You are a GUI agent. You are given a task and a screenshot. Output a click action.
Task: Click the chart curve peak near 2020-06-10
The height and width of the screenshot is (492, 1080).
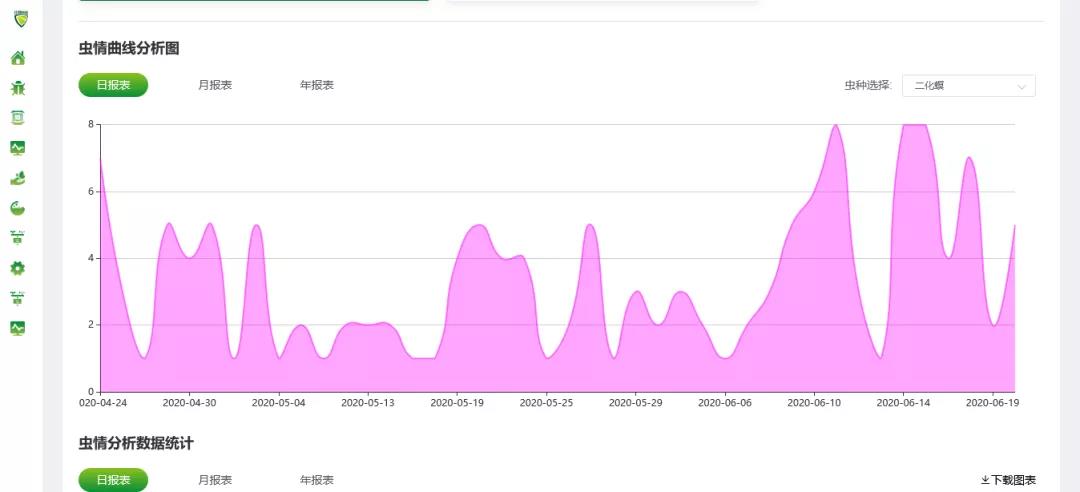(836, 126)
